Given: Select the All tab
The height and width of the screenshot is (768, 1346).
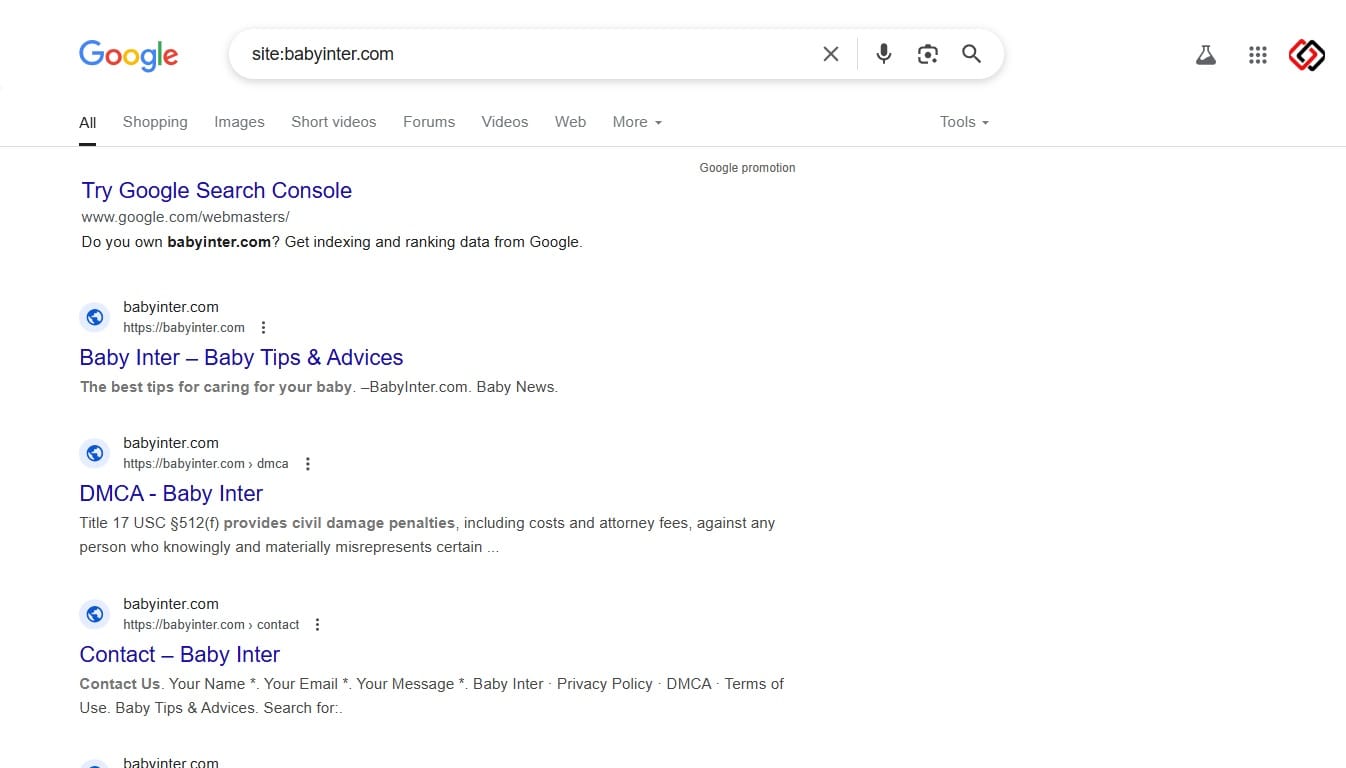Looking at the screenshot, I should tap(88, 122).
